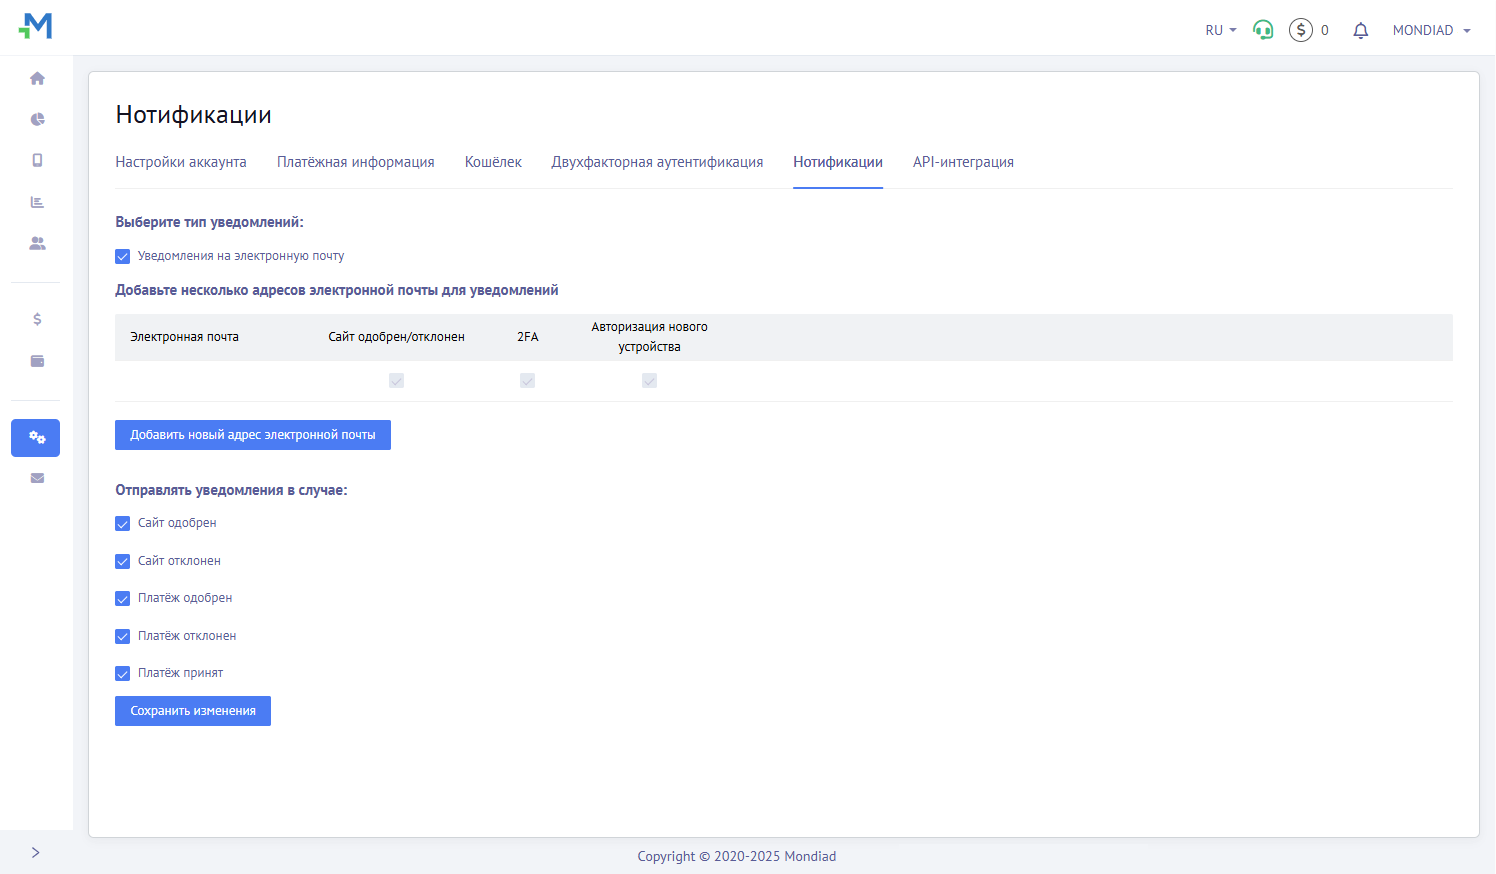Screen dimensions: 1496x874
Task: Click the users group sidebar icon
Action: 37,243
